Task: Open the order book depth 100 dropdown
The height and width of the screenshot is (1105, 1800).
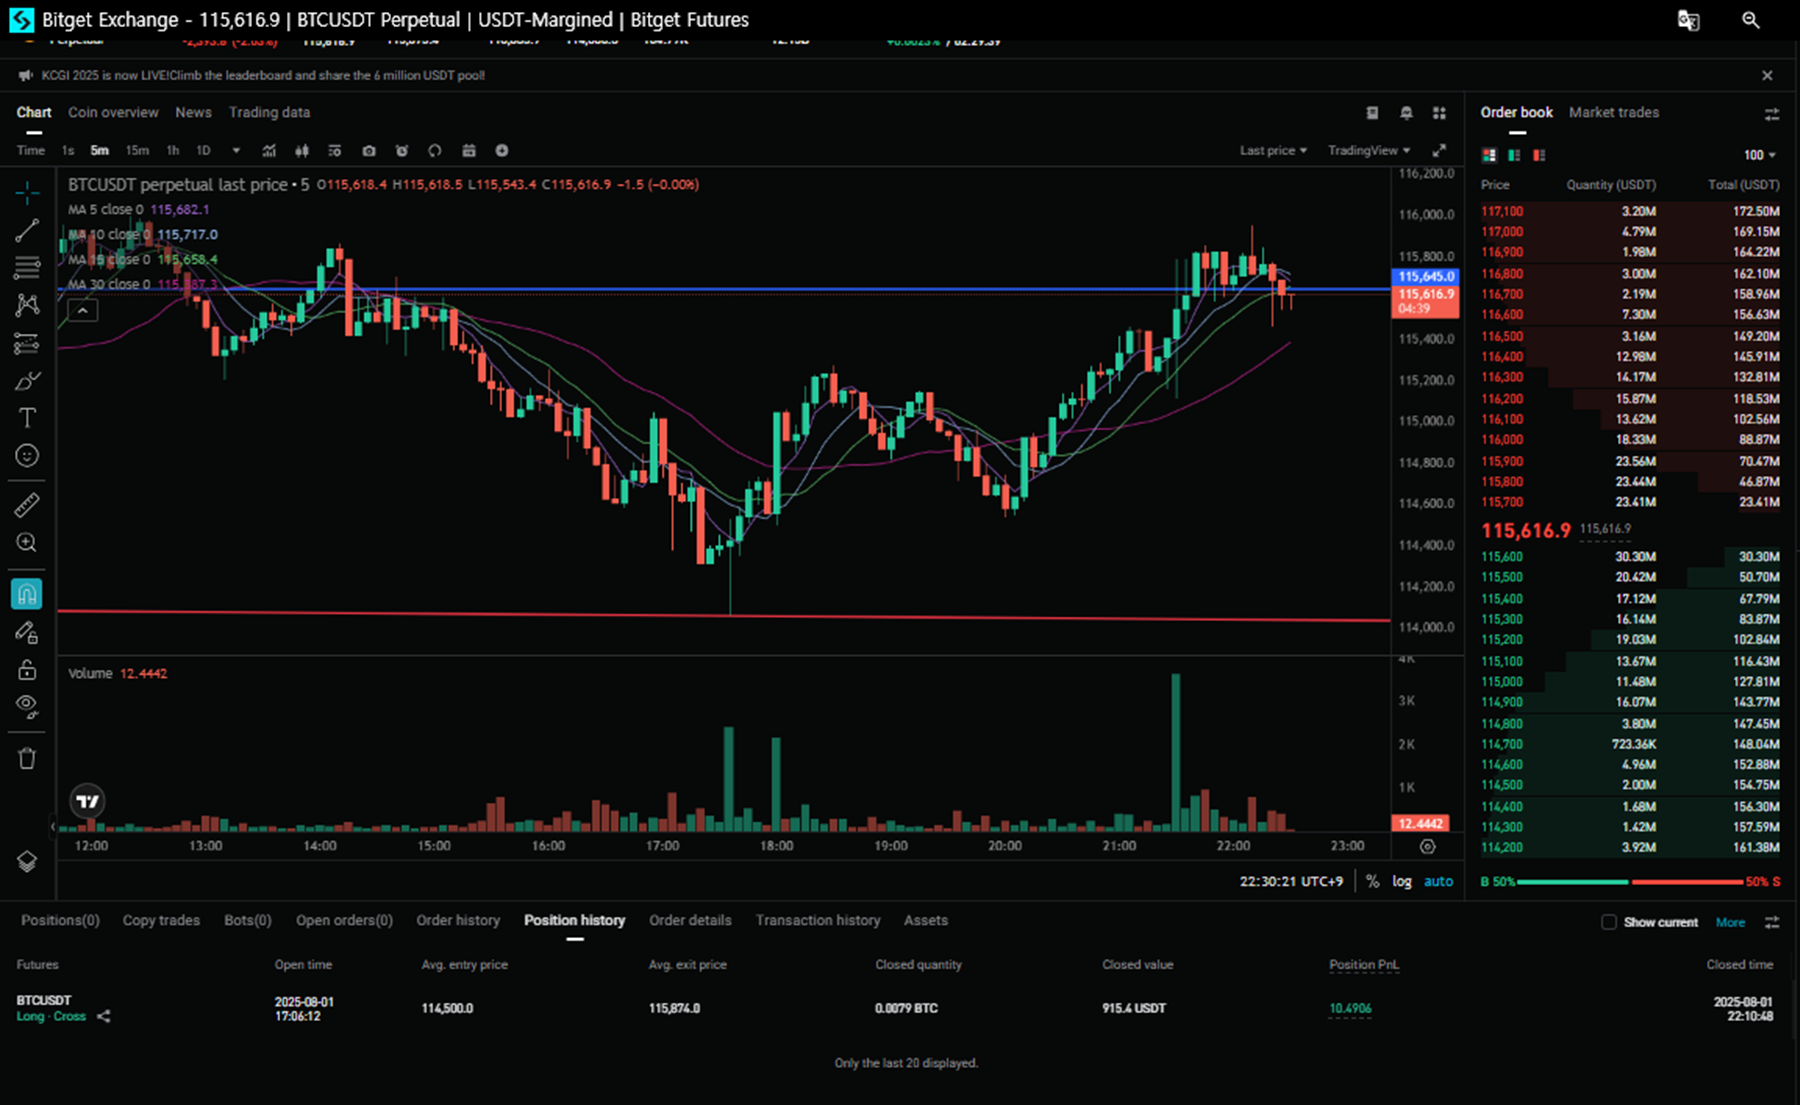Action: [1760, 155]
